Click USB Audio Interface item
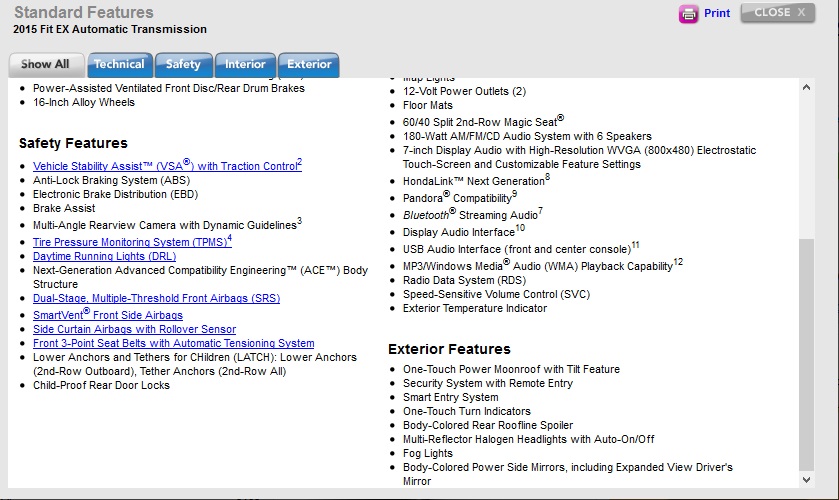This screenshot has height=500, width=839. pyautogui.click(x=521, y=248)
